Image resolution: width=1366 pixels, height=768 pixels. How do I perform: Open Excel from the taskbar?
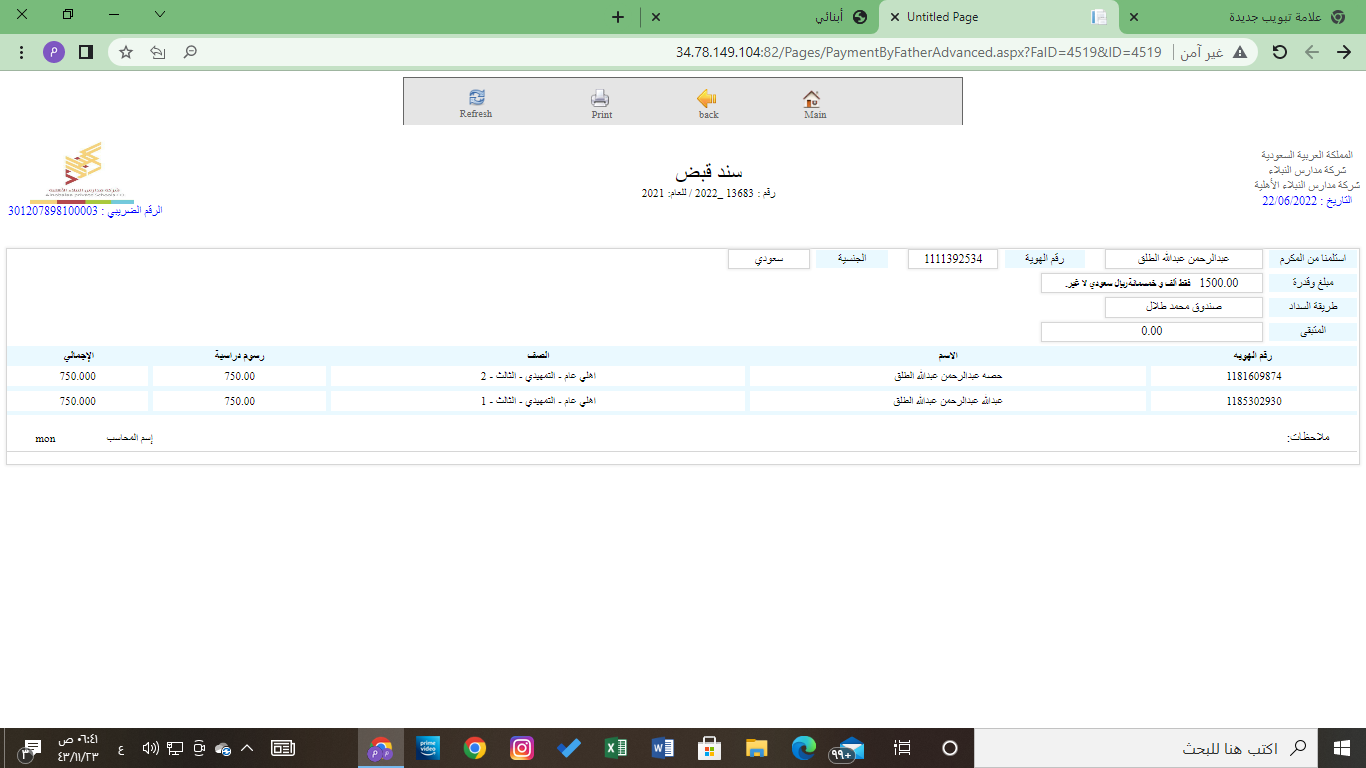[x=615, y=747]
